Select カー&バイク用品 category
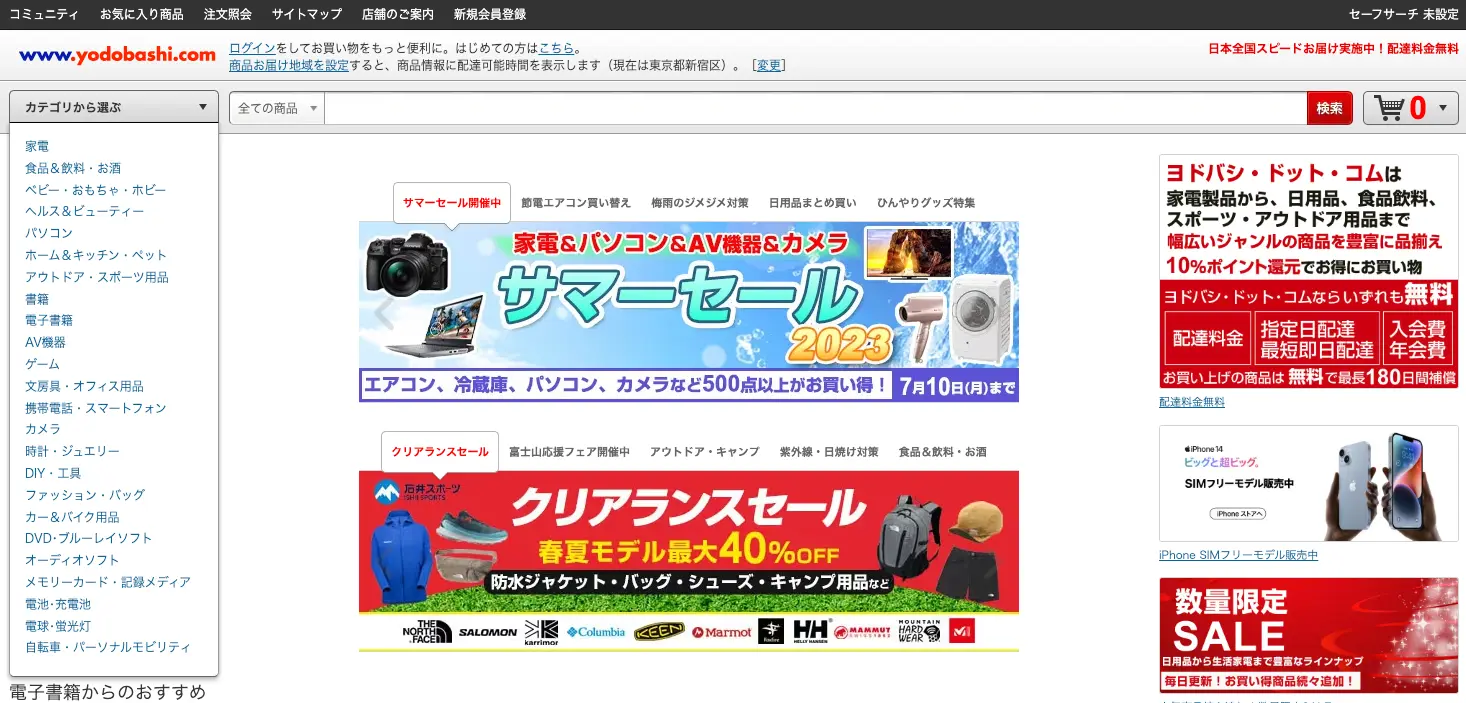 click(x=72, y=517)
